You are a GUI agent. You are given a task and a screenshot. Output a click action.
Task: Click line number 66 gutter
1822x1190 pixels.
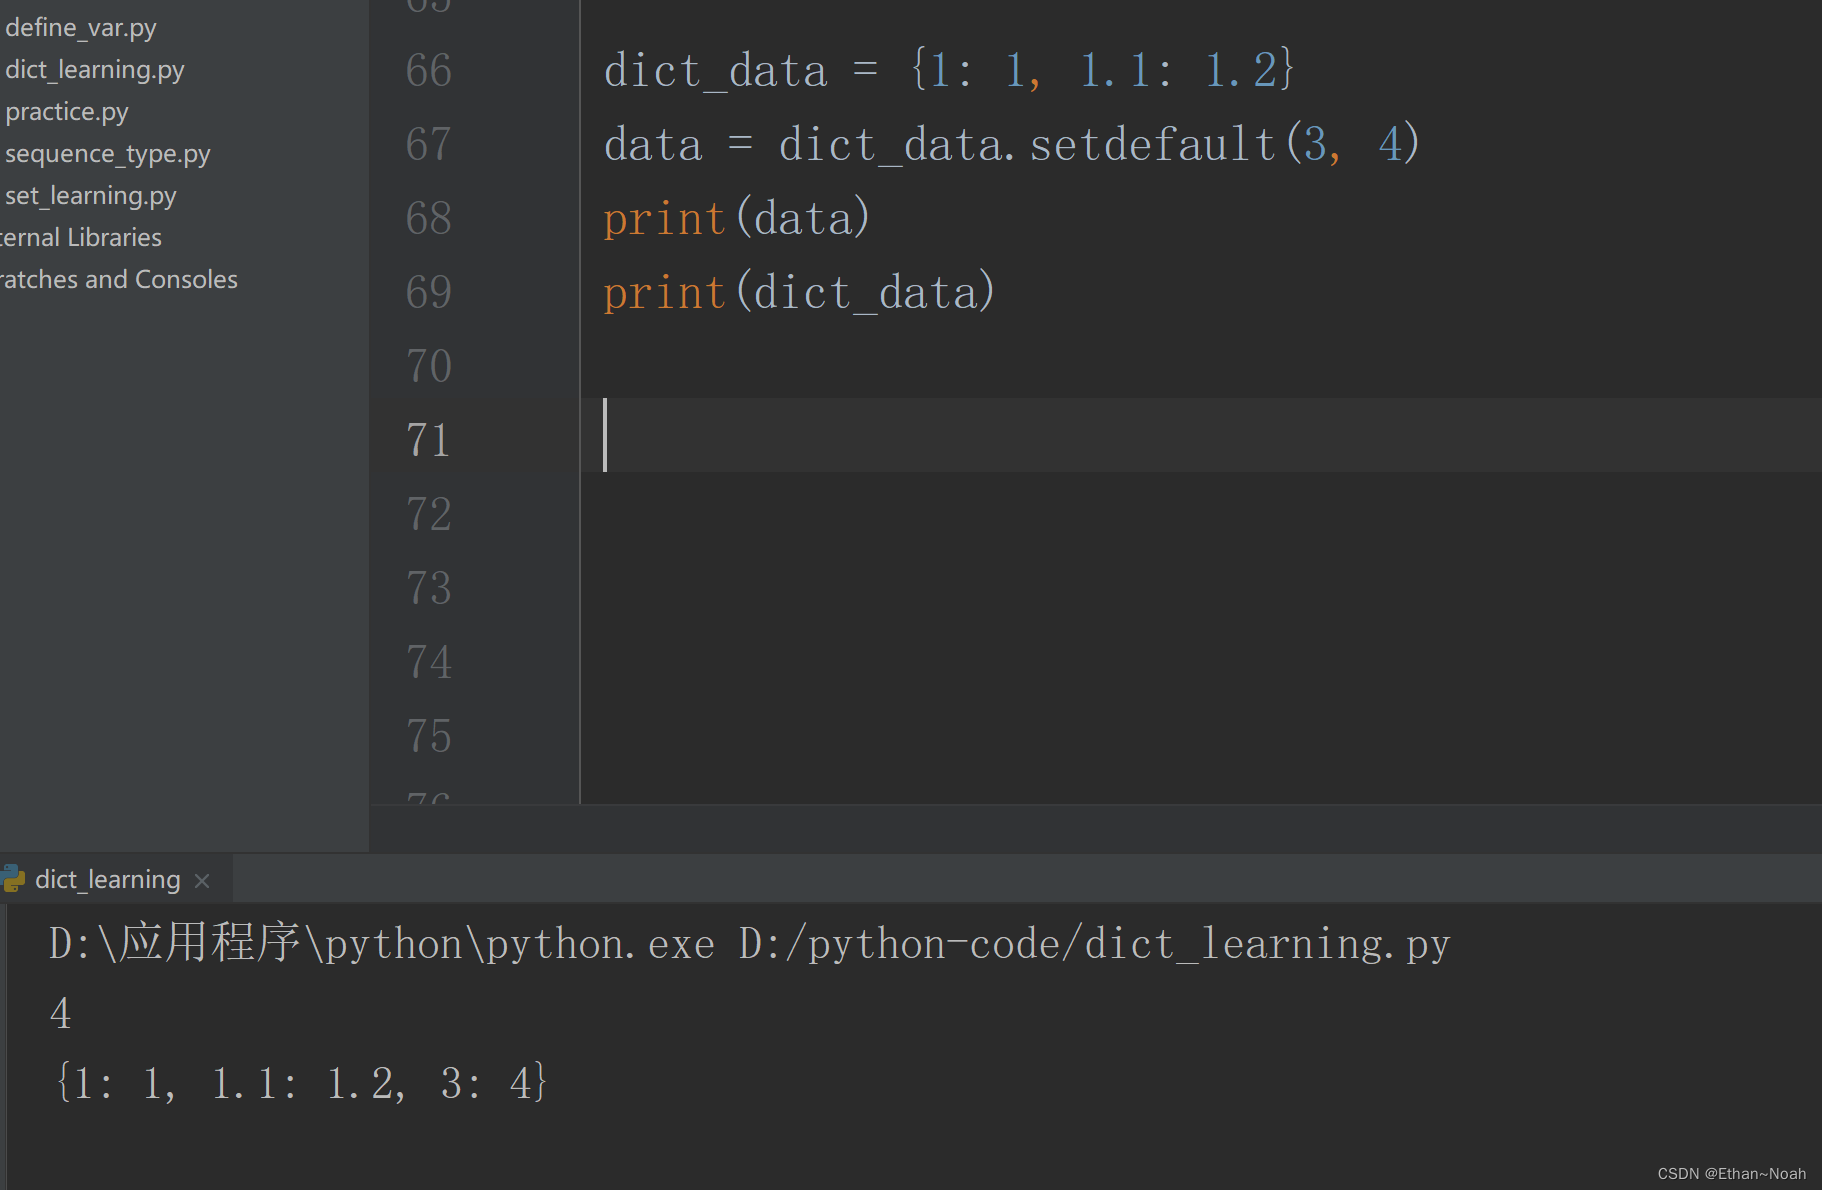[x=428, y=70]
